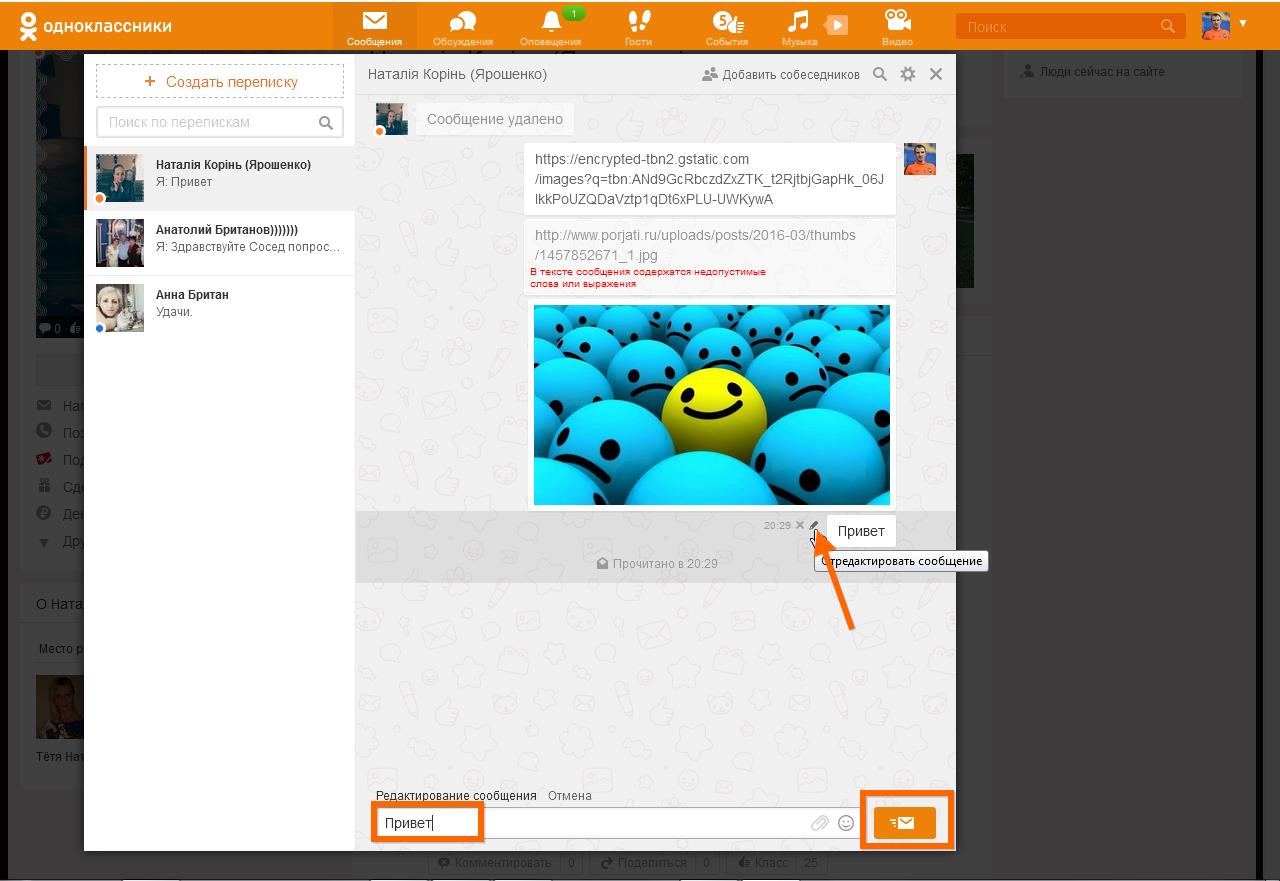Screen dimensions: 1280x881
Task: Delete the Привет message with X icon
Action: coord(799,525)
